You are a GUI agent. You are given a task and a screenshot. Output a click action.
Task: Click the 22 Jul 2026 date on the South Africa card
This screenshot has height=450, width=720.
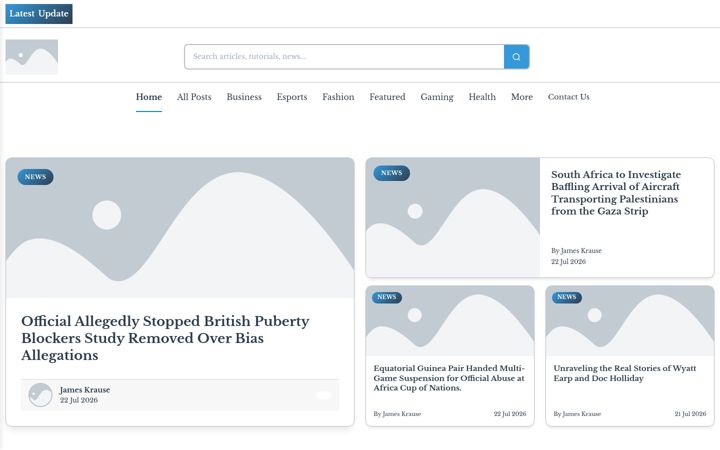[568, 262]
